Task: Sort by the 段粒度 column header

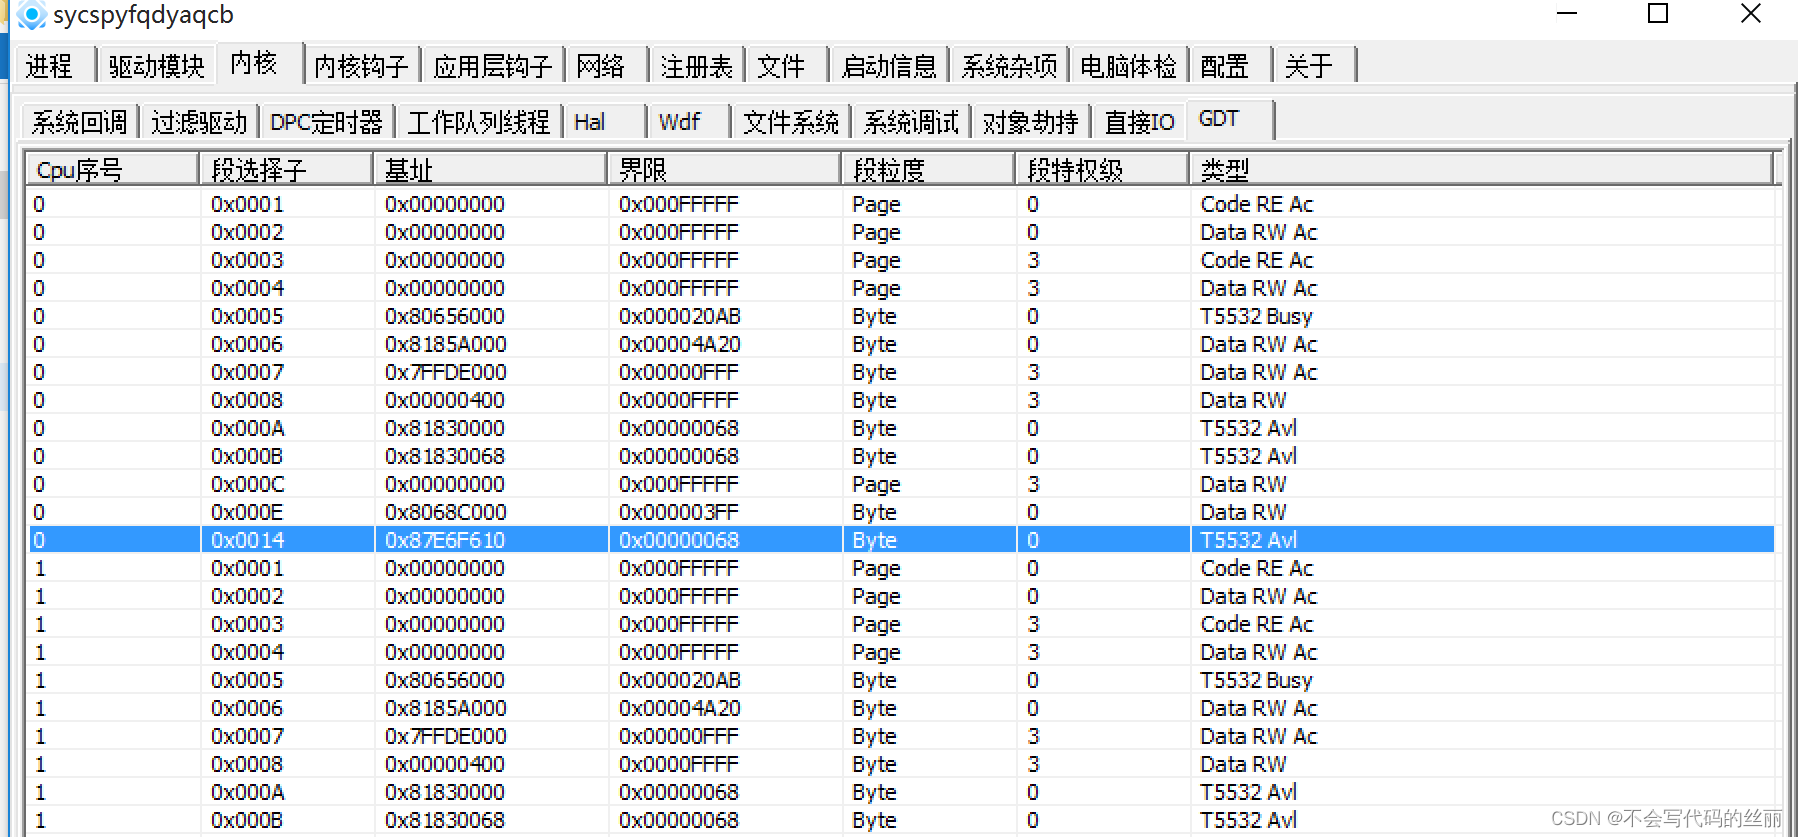Action: (x=928, y=170)
